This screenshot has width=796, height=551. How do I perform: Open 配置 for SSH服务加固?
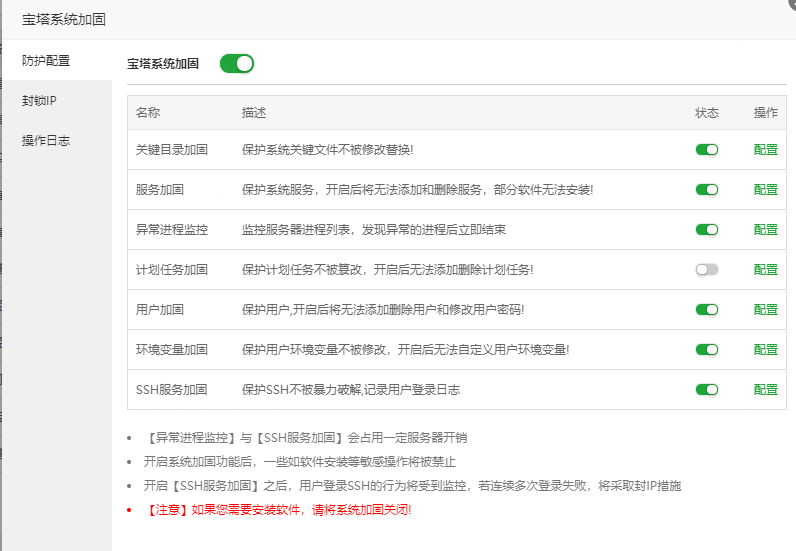pos(766,390)
